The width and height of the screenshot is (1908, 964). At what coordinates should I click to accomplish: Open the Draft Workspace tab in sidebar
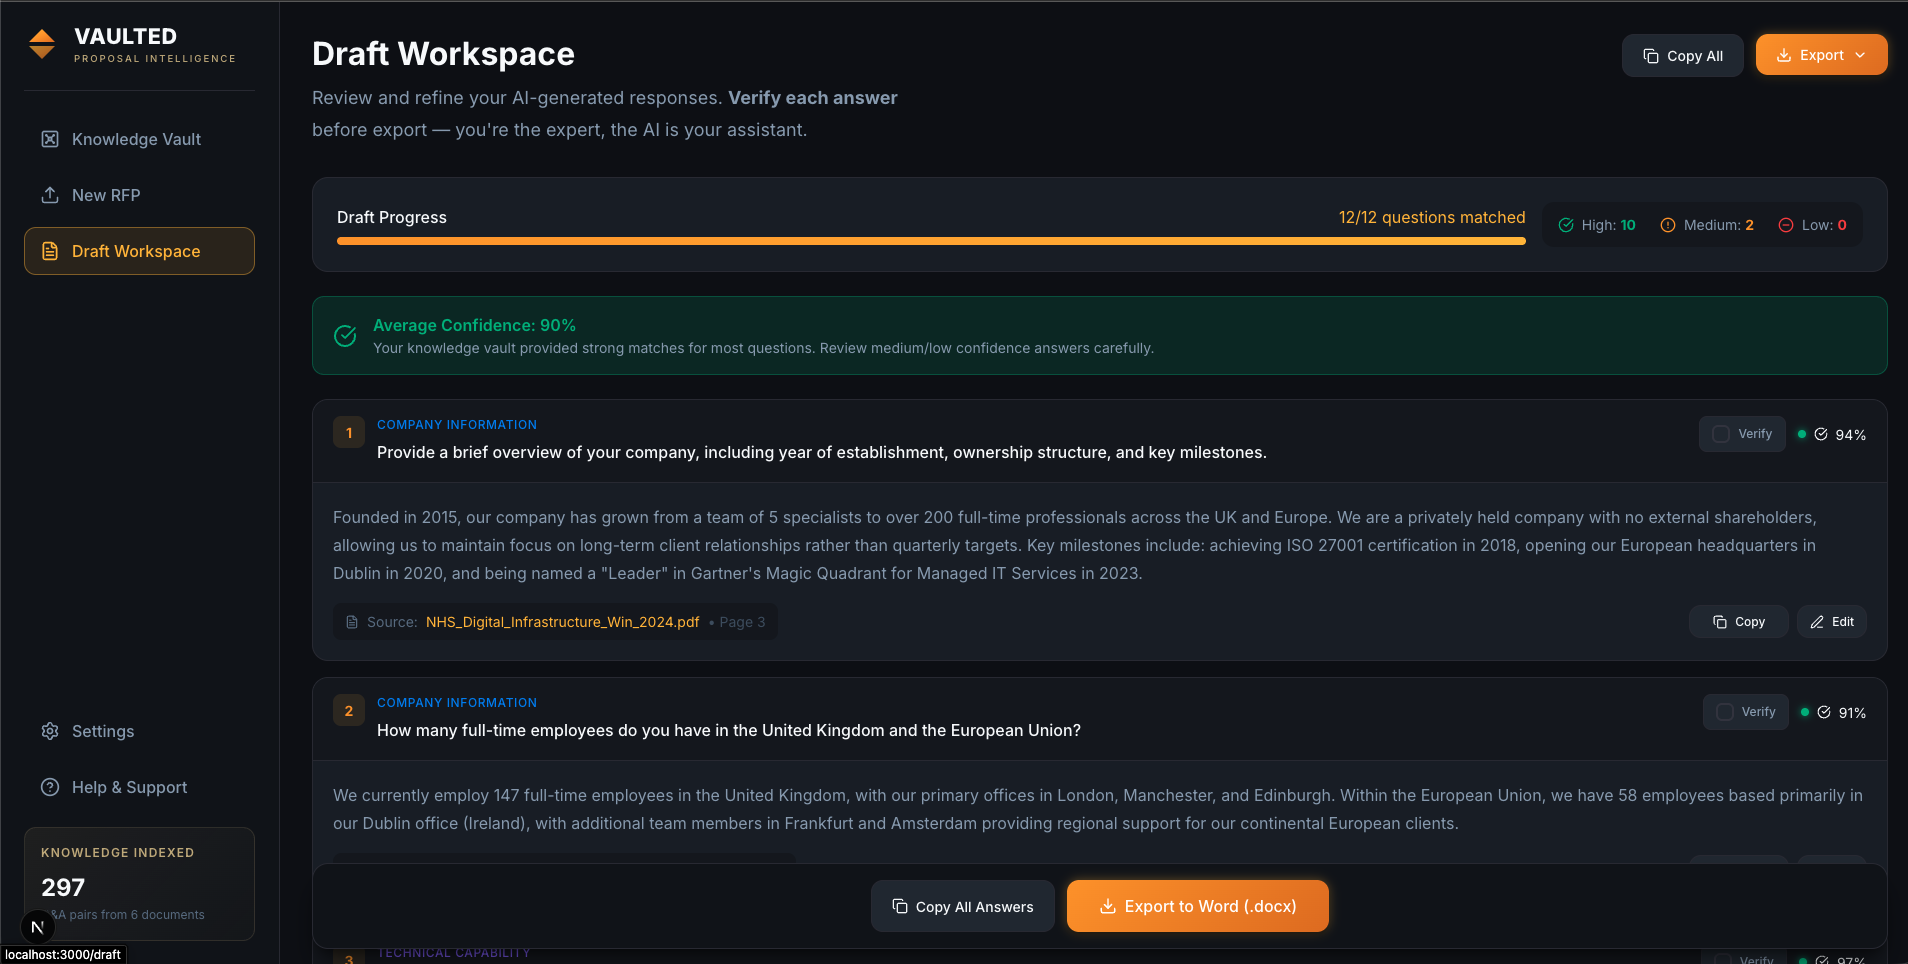click(x=139, y=251)
